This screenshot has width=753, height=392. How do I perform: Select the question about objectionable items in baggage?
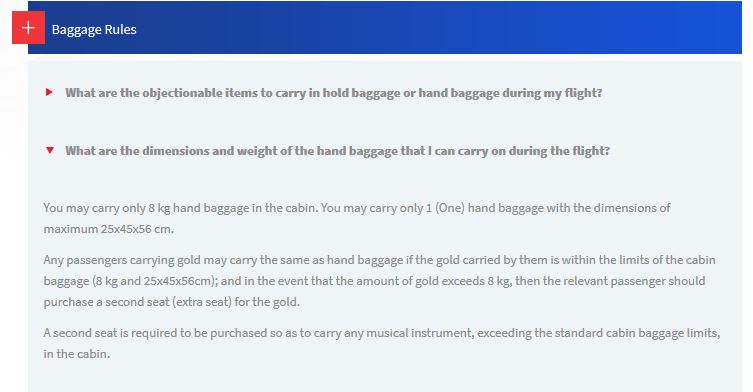pos(334,93)
